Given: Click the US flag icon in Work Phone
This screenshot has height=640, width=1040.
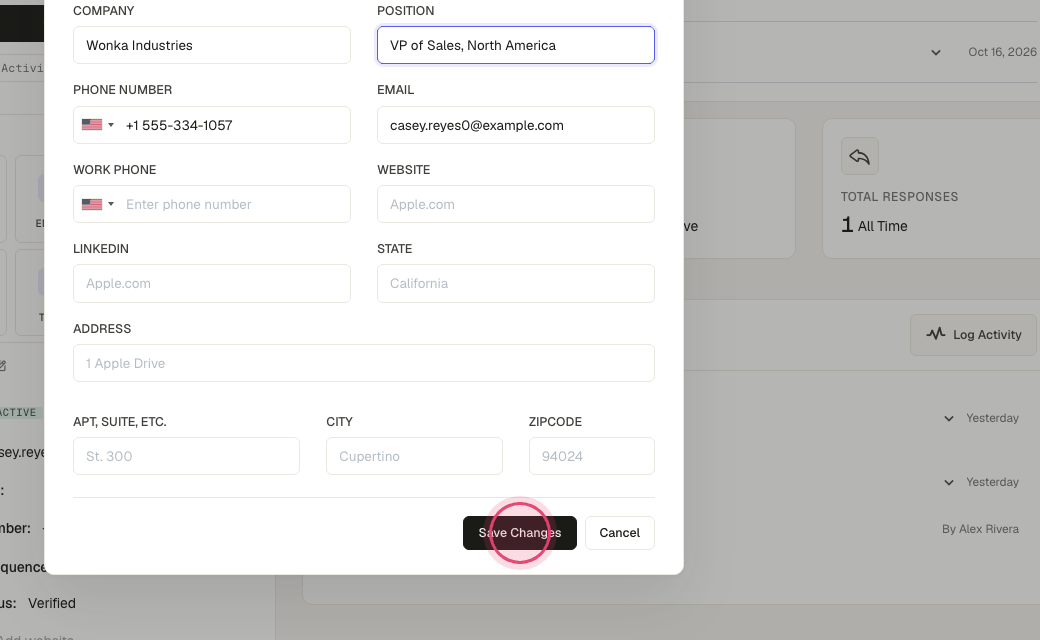Looking at the screenshot, I should point(92,204).
